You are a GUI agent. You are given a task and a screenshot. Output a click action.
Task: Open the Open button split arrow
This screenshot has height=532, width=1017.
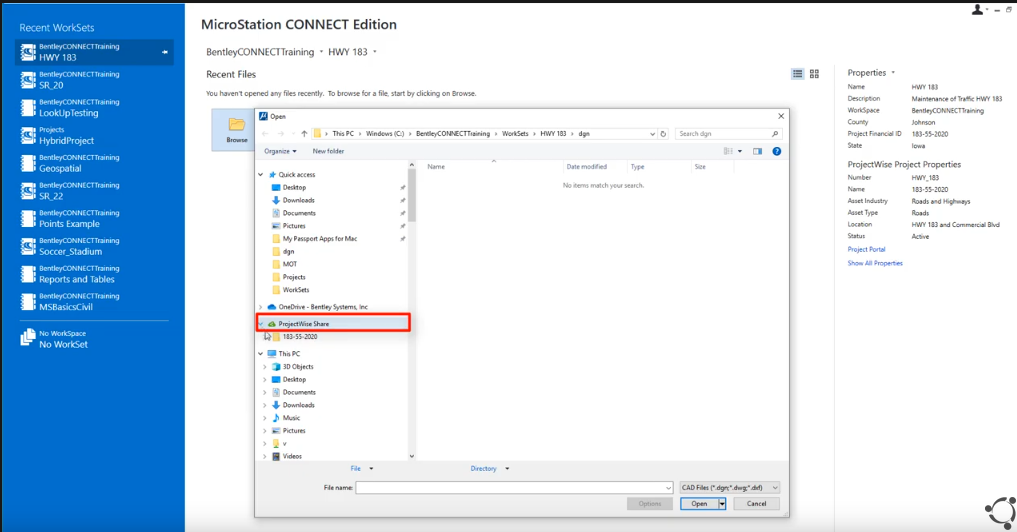pos(722,503)
